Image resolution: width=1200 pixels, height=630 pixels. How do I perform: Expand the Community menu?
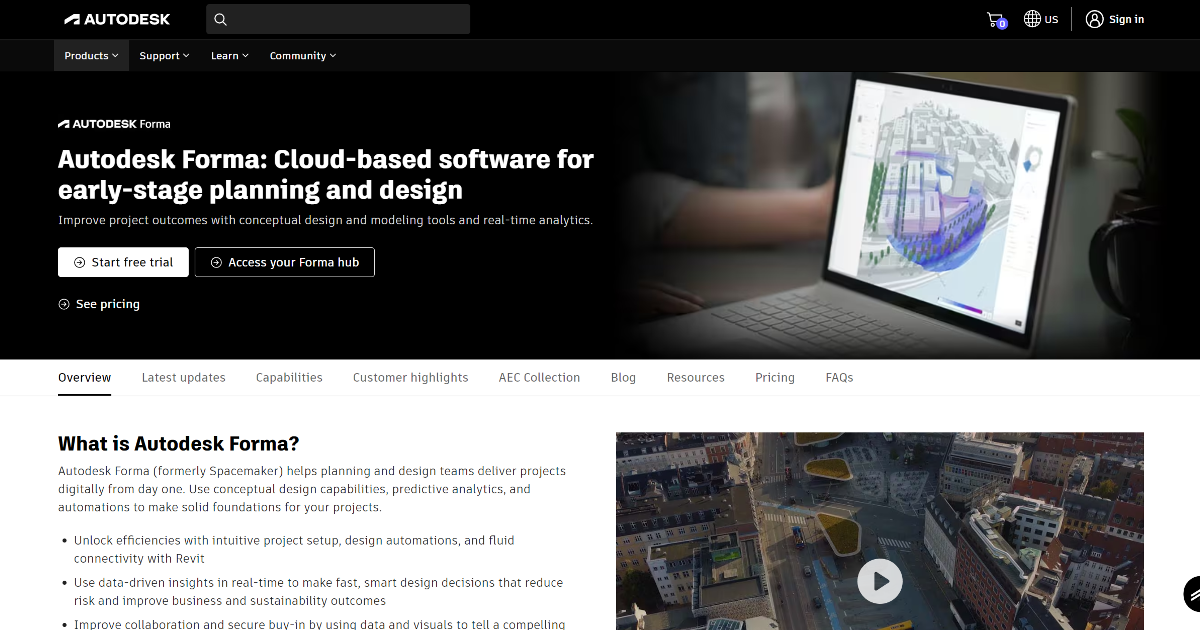[302, 55]
